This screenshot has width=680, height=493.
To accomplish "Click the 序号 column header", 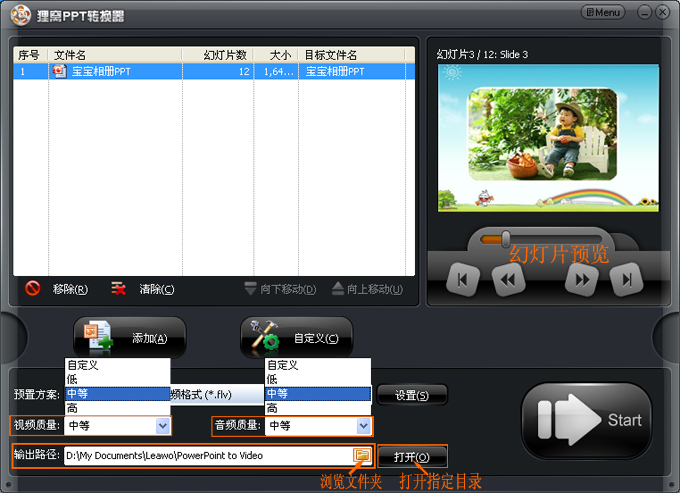I will (x=30, y=55).
